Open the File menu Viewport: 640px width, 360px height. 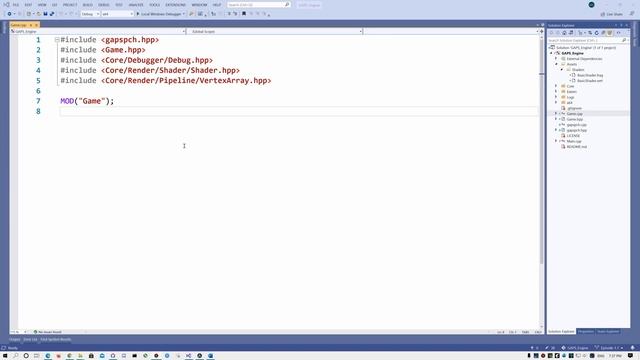(16, 5)
